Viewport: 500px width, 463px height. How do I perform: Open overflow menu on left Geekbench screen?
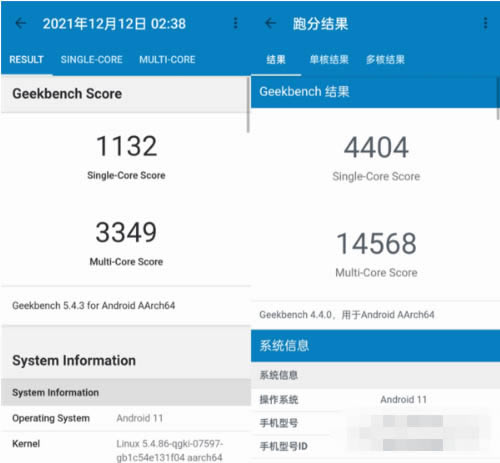pyautogui.click(x=235, y=23)
